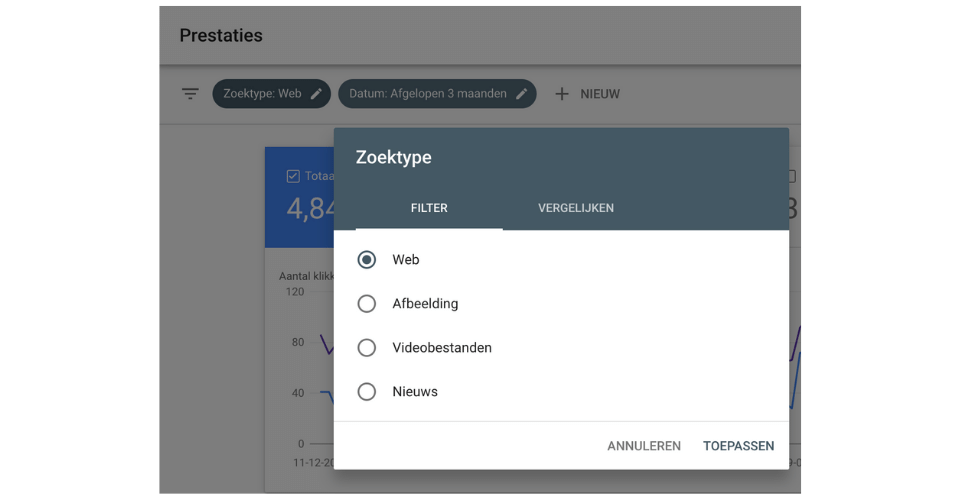Edit Zoektype chip pencil icon

[316, 94]
